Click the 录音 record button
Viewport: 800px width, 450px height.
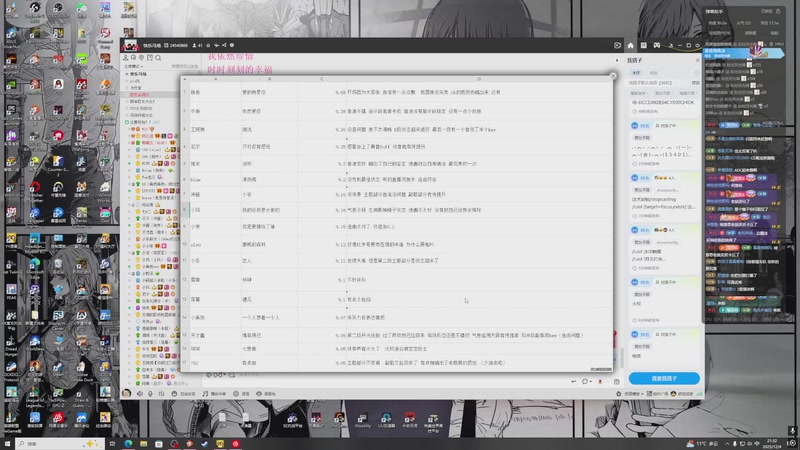point(242,393)
